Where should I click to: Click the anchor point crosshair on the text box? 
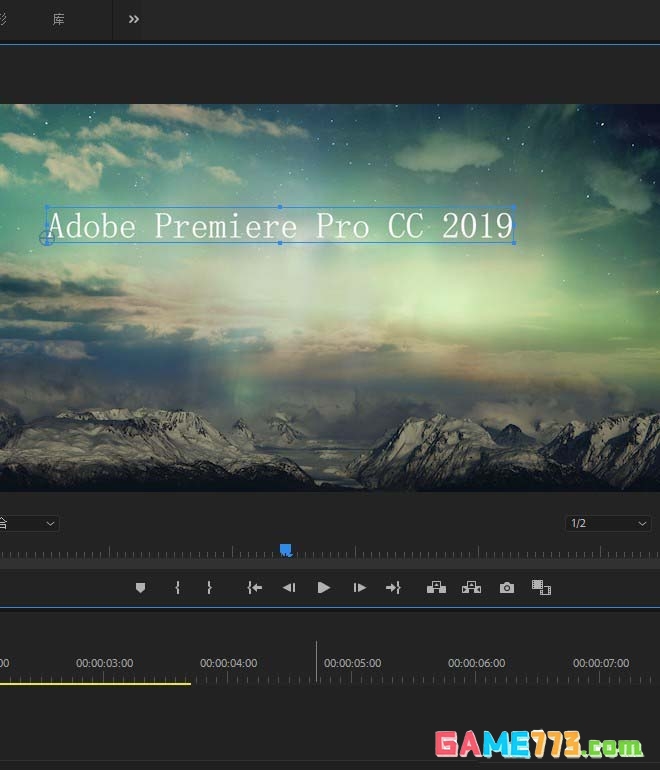coord(47,238)
